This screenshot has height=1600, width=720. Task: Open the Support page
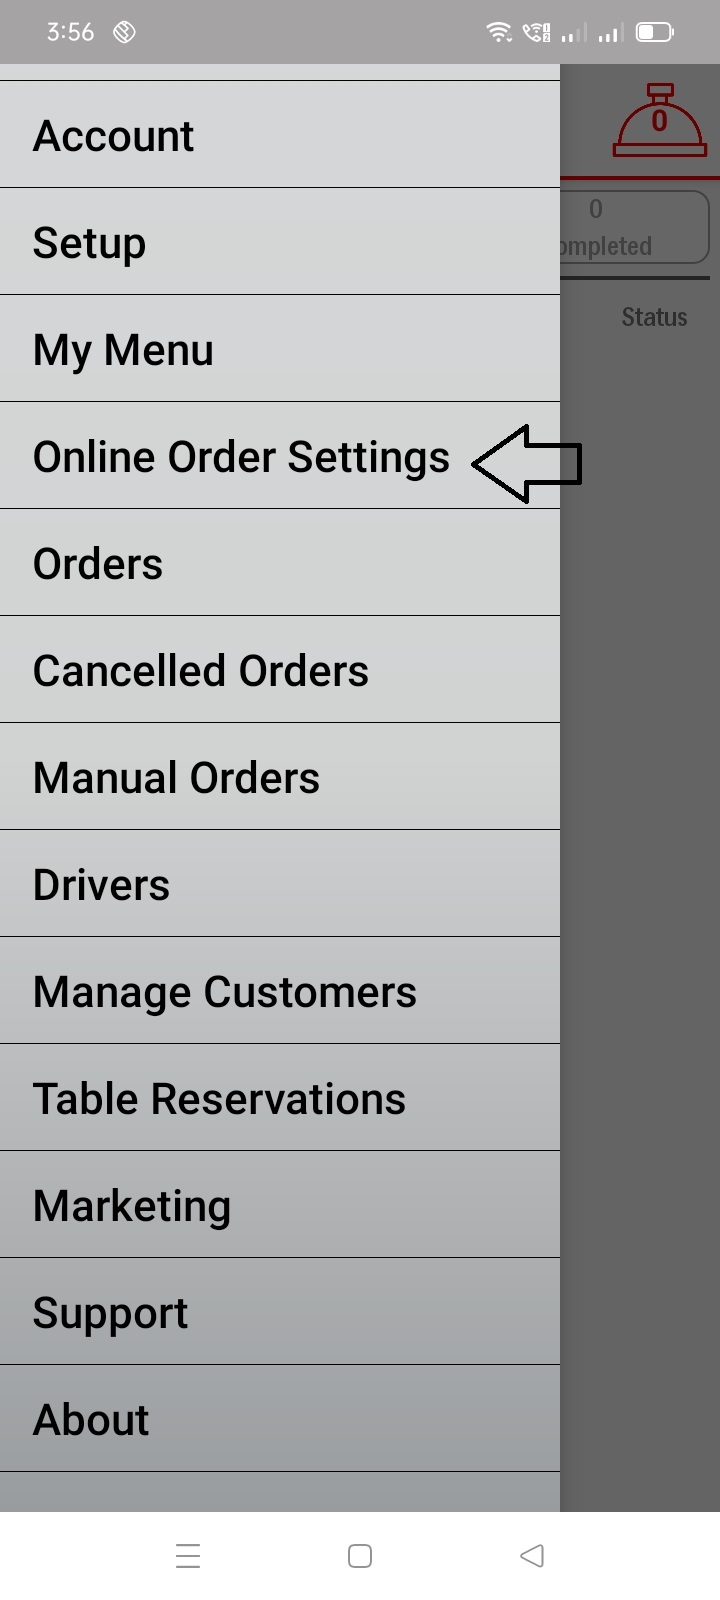(280, 1311)
